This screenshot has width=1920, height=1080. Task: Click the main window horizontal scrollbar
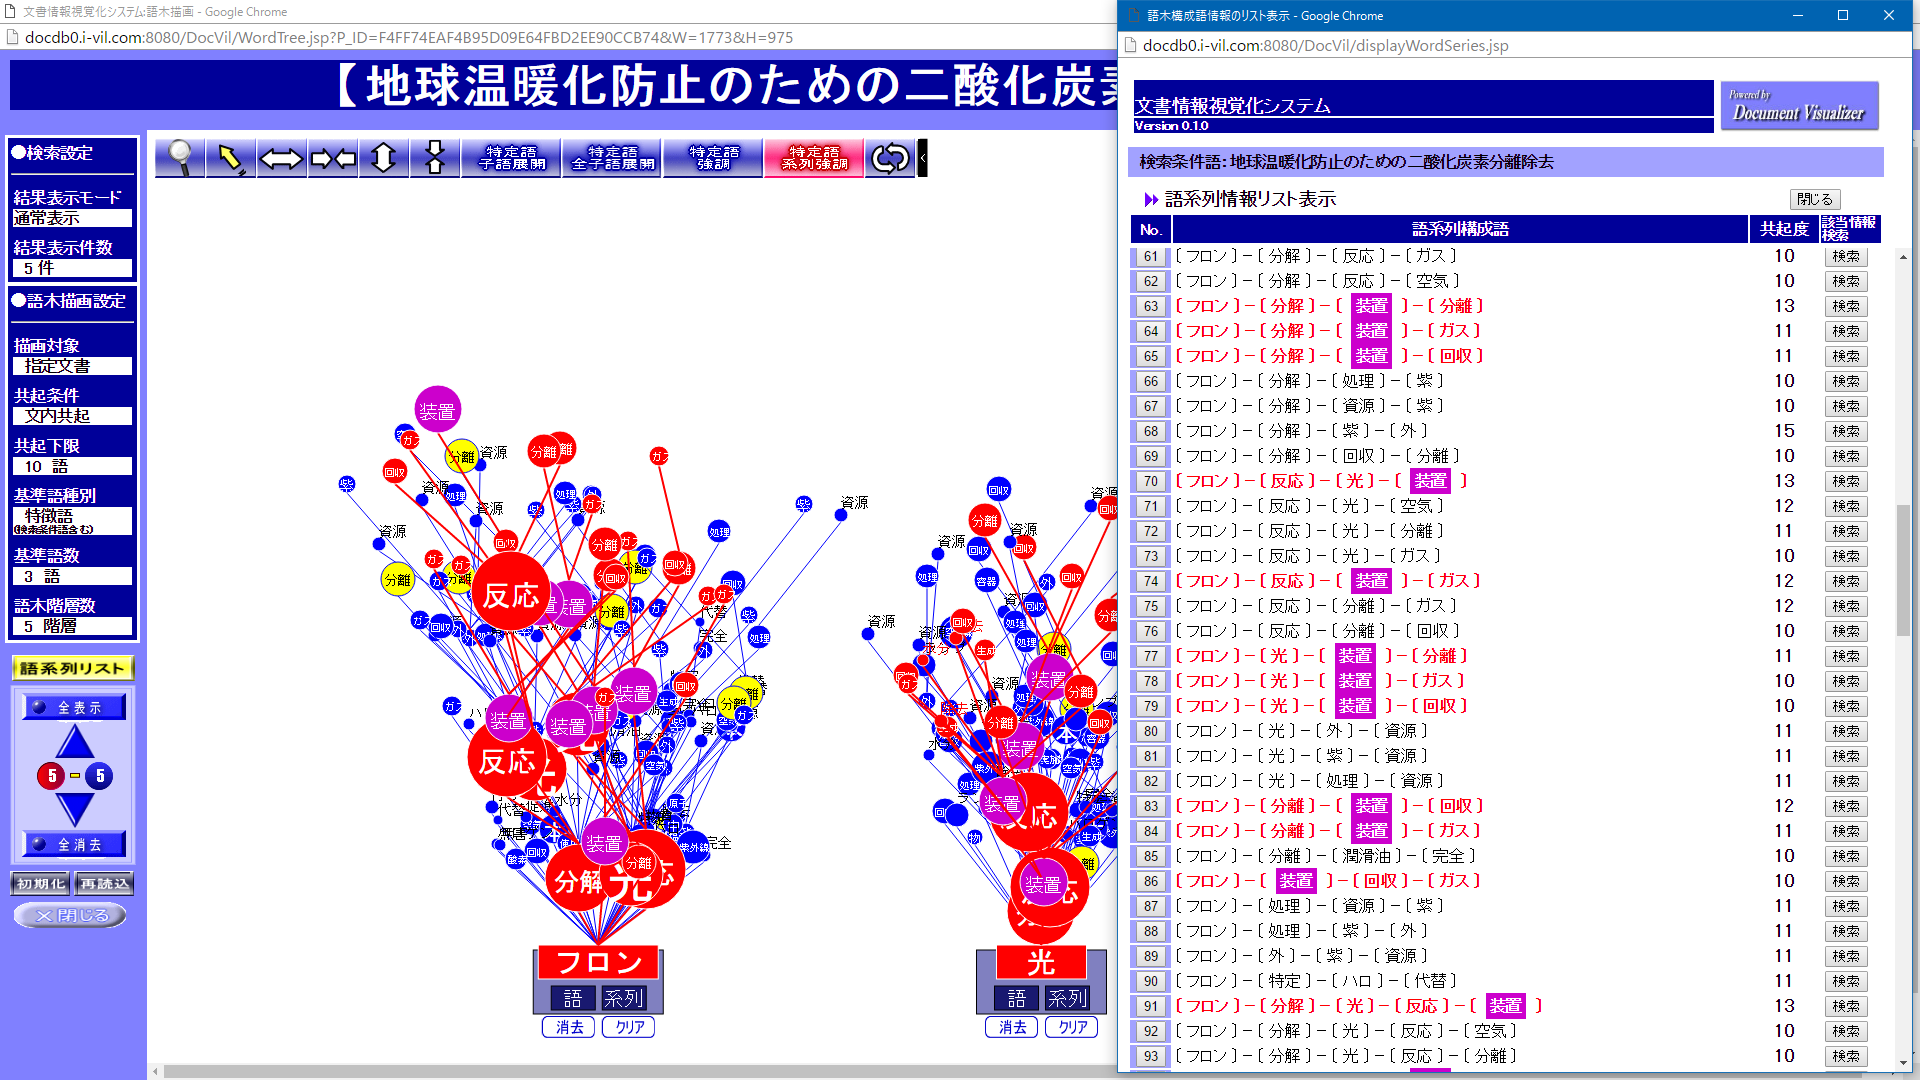click(x=640, y=1071)
